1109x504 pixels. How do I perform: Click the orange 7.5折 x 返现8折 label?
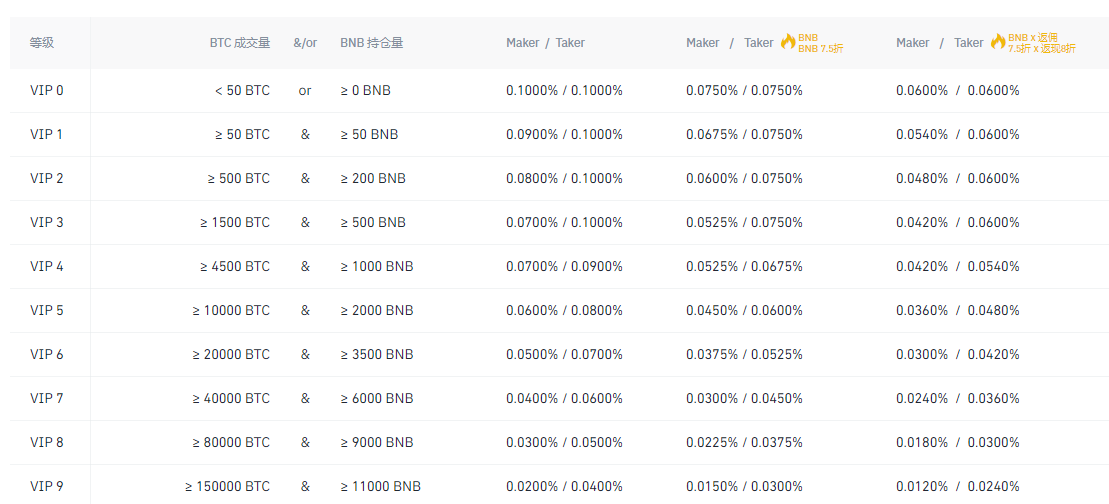tap(1042, 48)
